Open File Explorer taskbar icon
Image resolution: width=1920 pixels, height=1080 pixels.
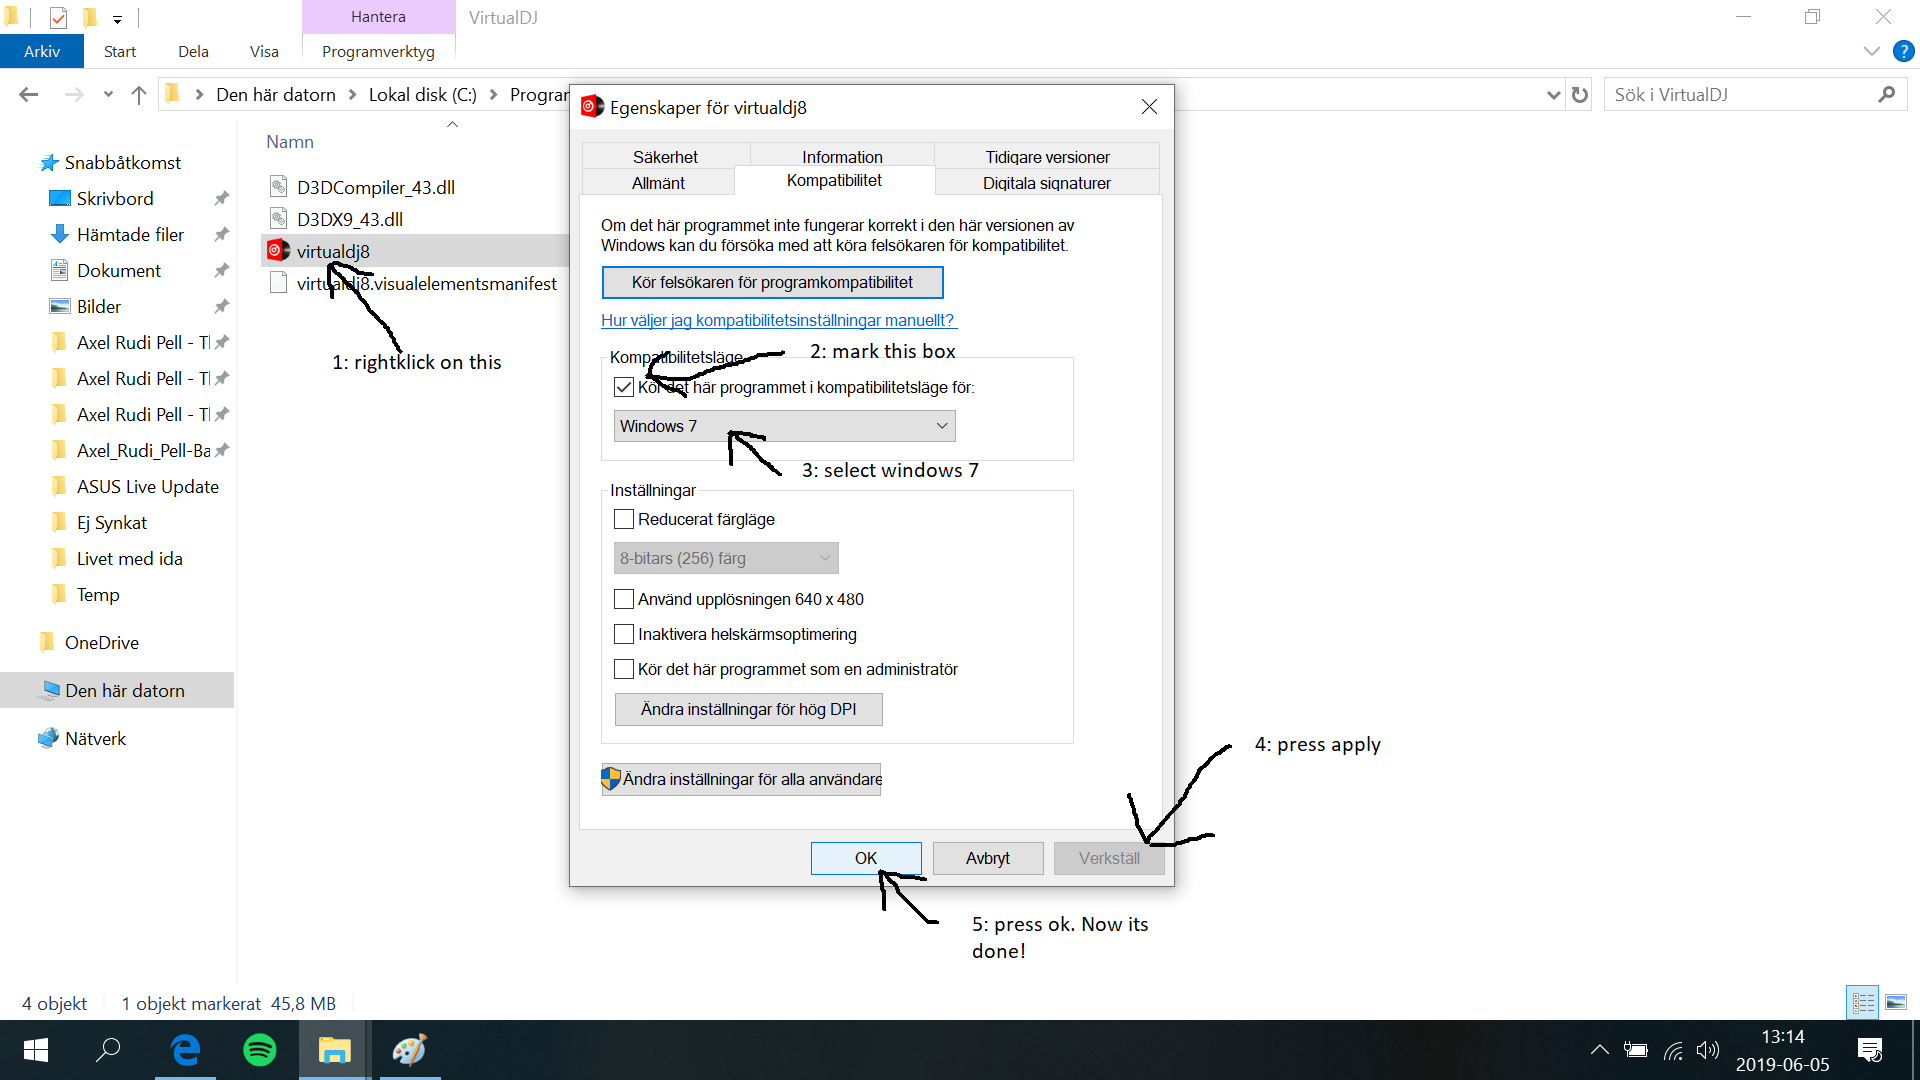click(x=335, y=1050)
